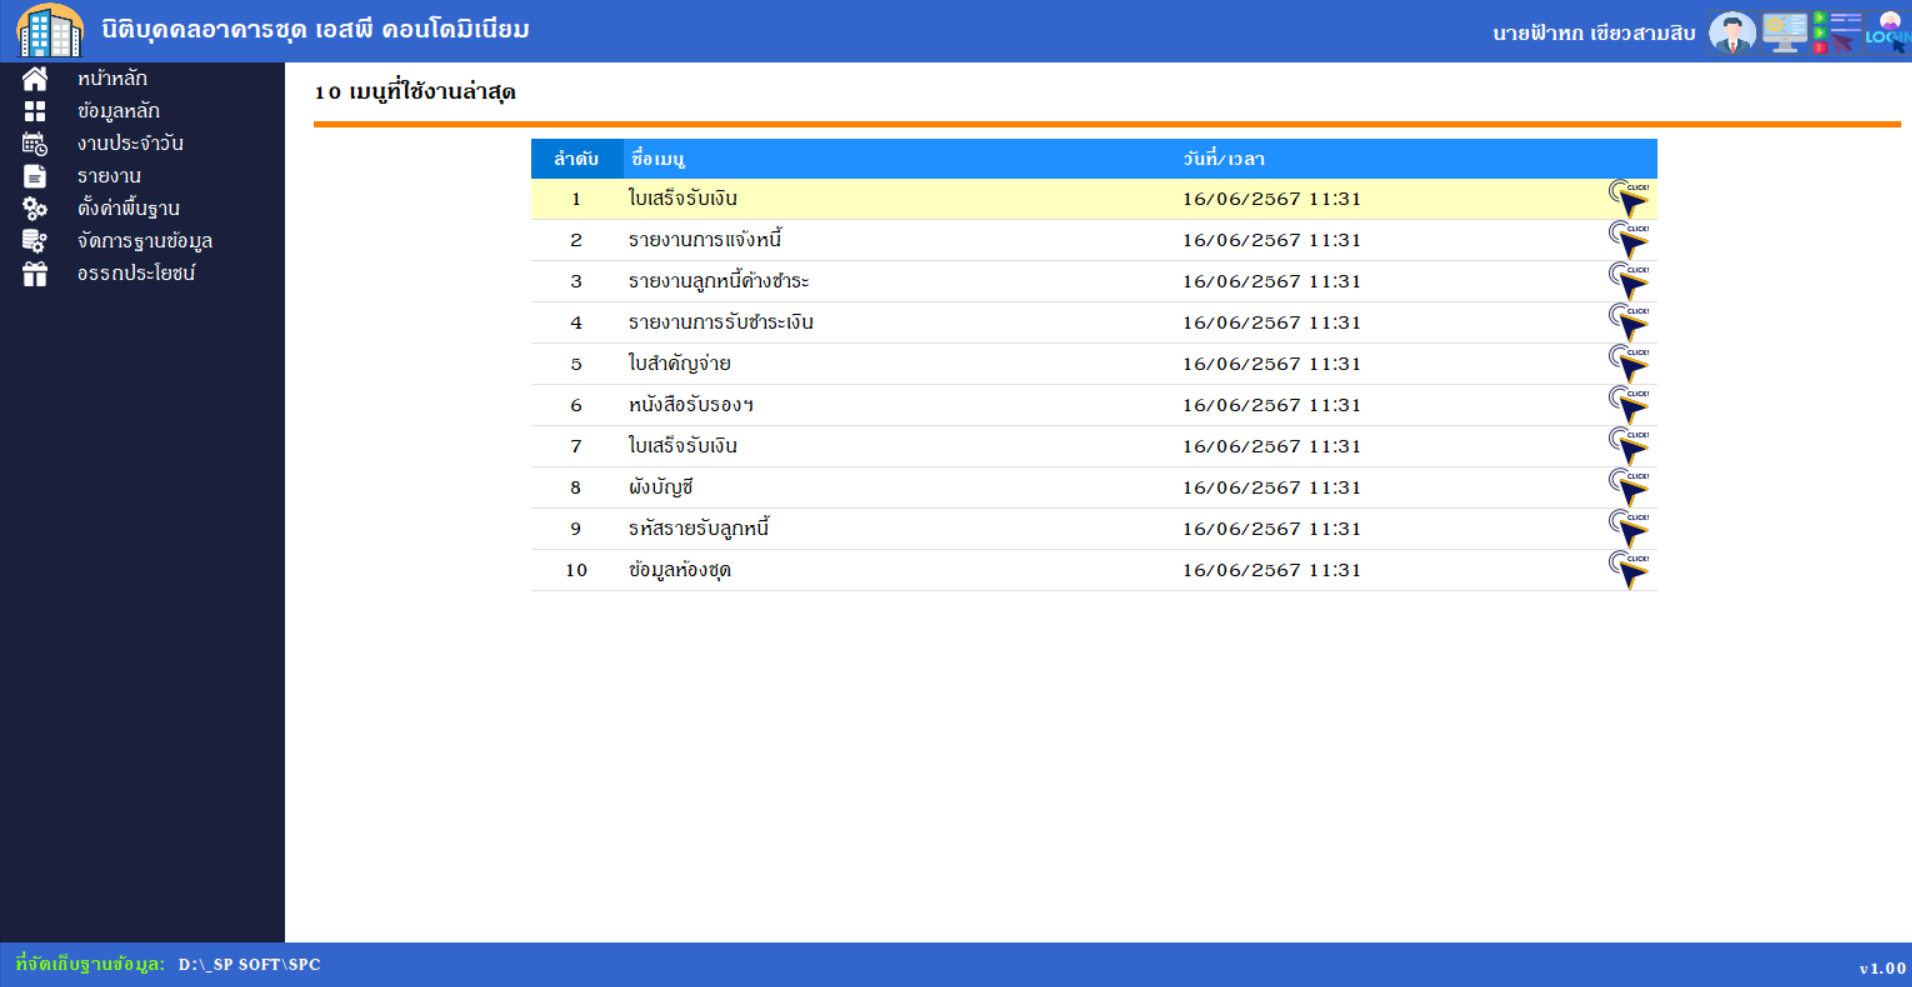Screen dimensions: 1912x987
Task: Click the username นายฟ้าหก เขียวสามสิบ
Action: [1594, 33]
